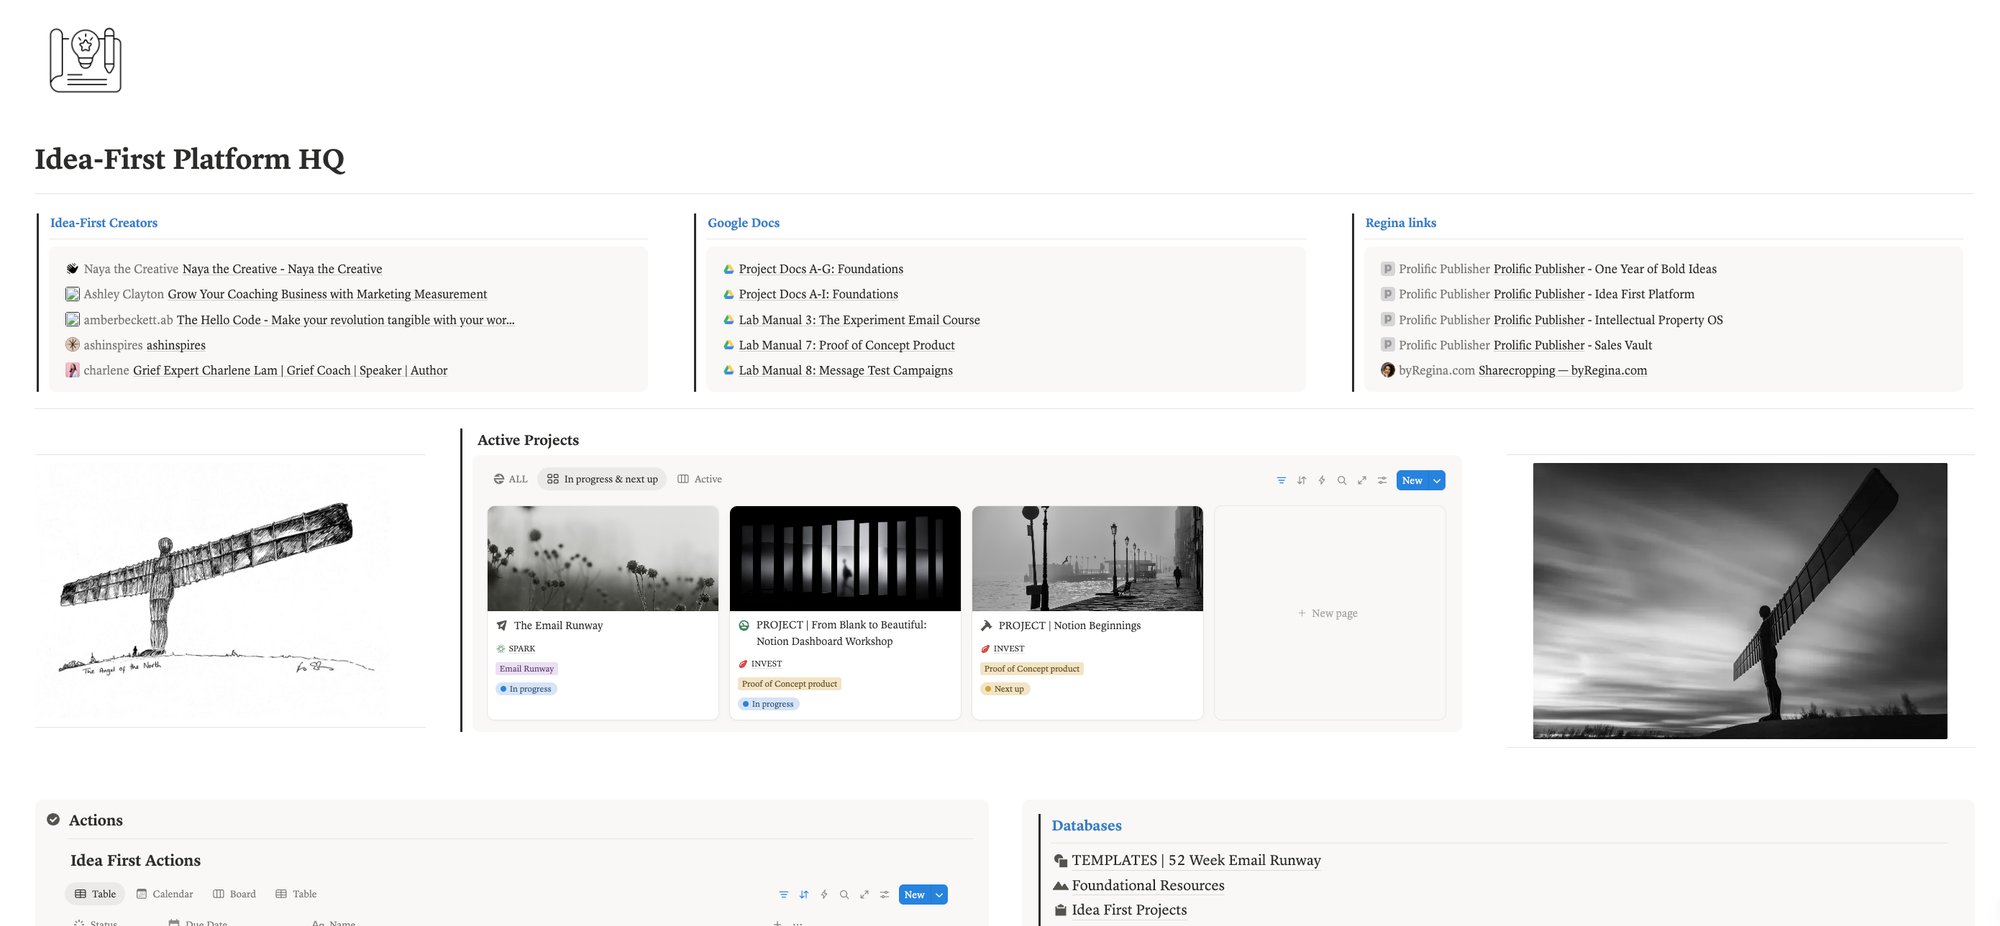The width and height of the screenshot is (2000, 926).
Task: Select Calendar view in Idea First Actions
Action: 164,894
